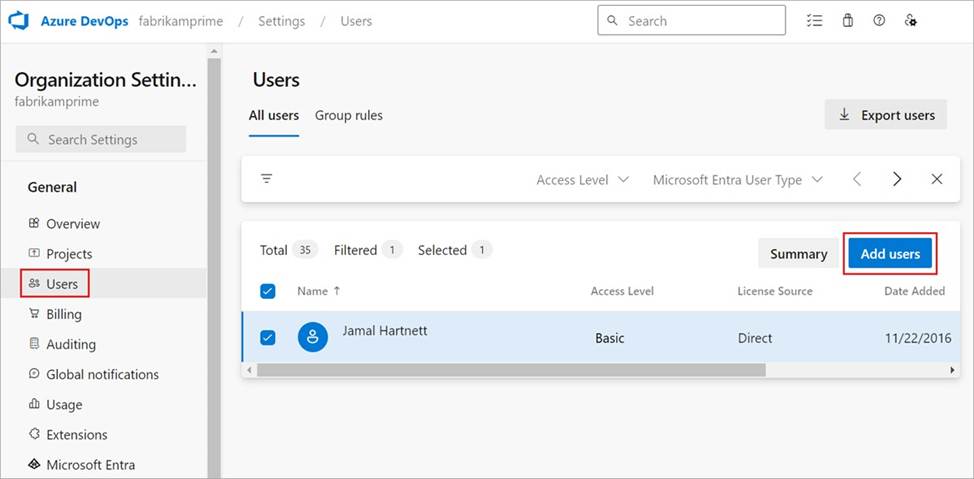Open the marketplace shopping bag icon
974x479 pixels.
(x=847, y=21)
